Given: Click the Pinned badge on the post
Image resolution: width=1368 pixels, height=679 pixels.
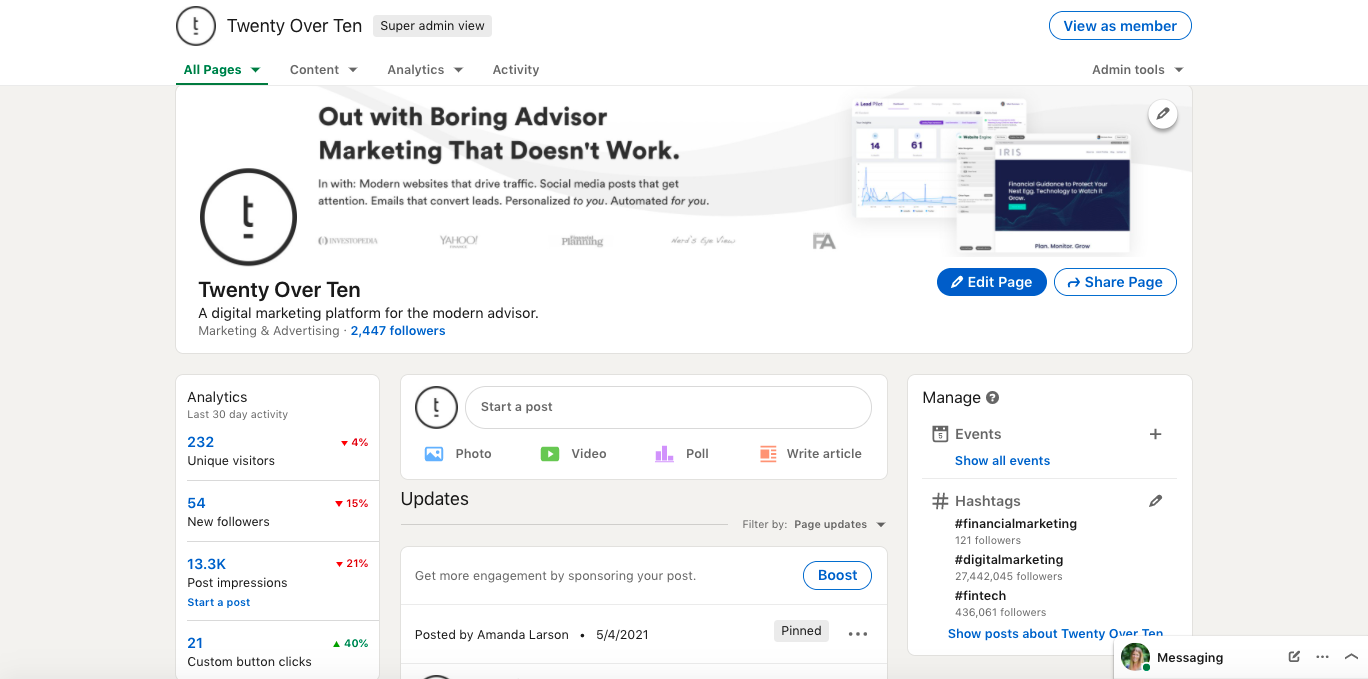Looking at the screenshot, I should pos(801,631).
